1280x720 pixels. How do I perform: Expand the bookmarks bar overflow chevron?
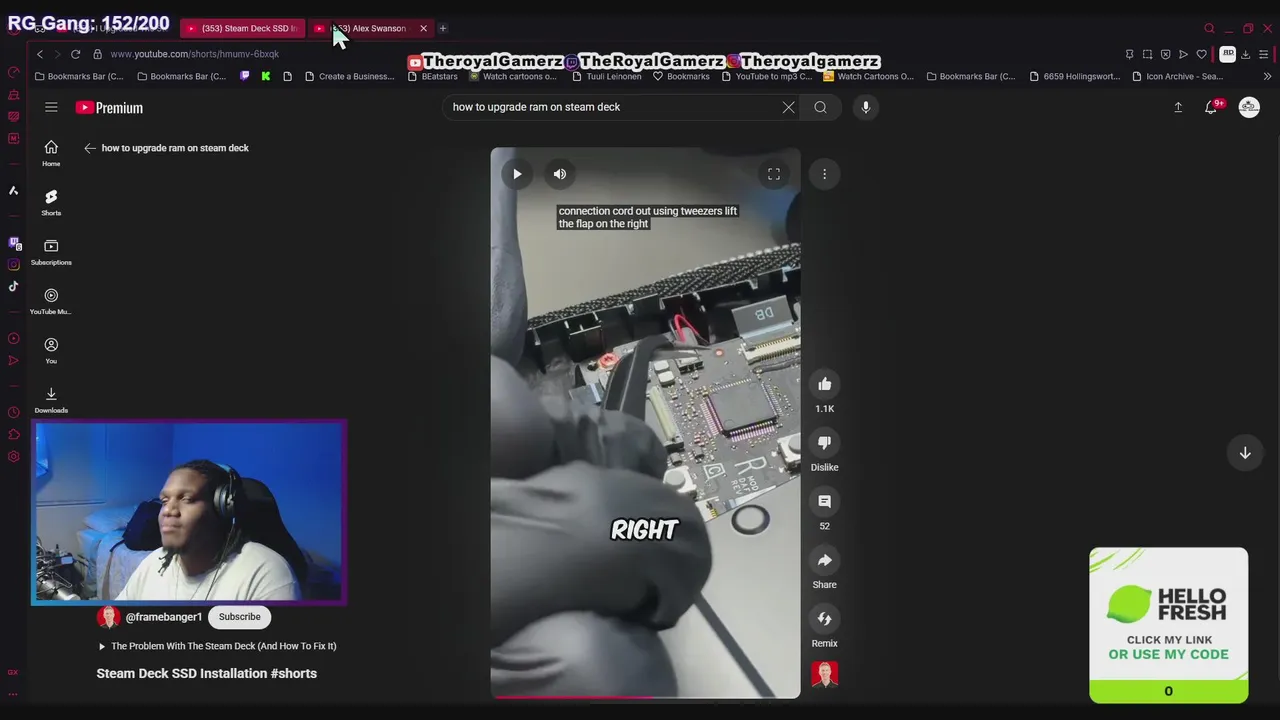(x=1267, y=76)
